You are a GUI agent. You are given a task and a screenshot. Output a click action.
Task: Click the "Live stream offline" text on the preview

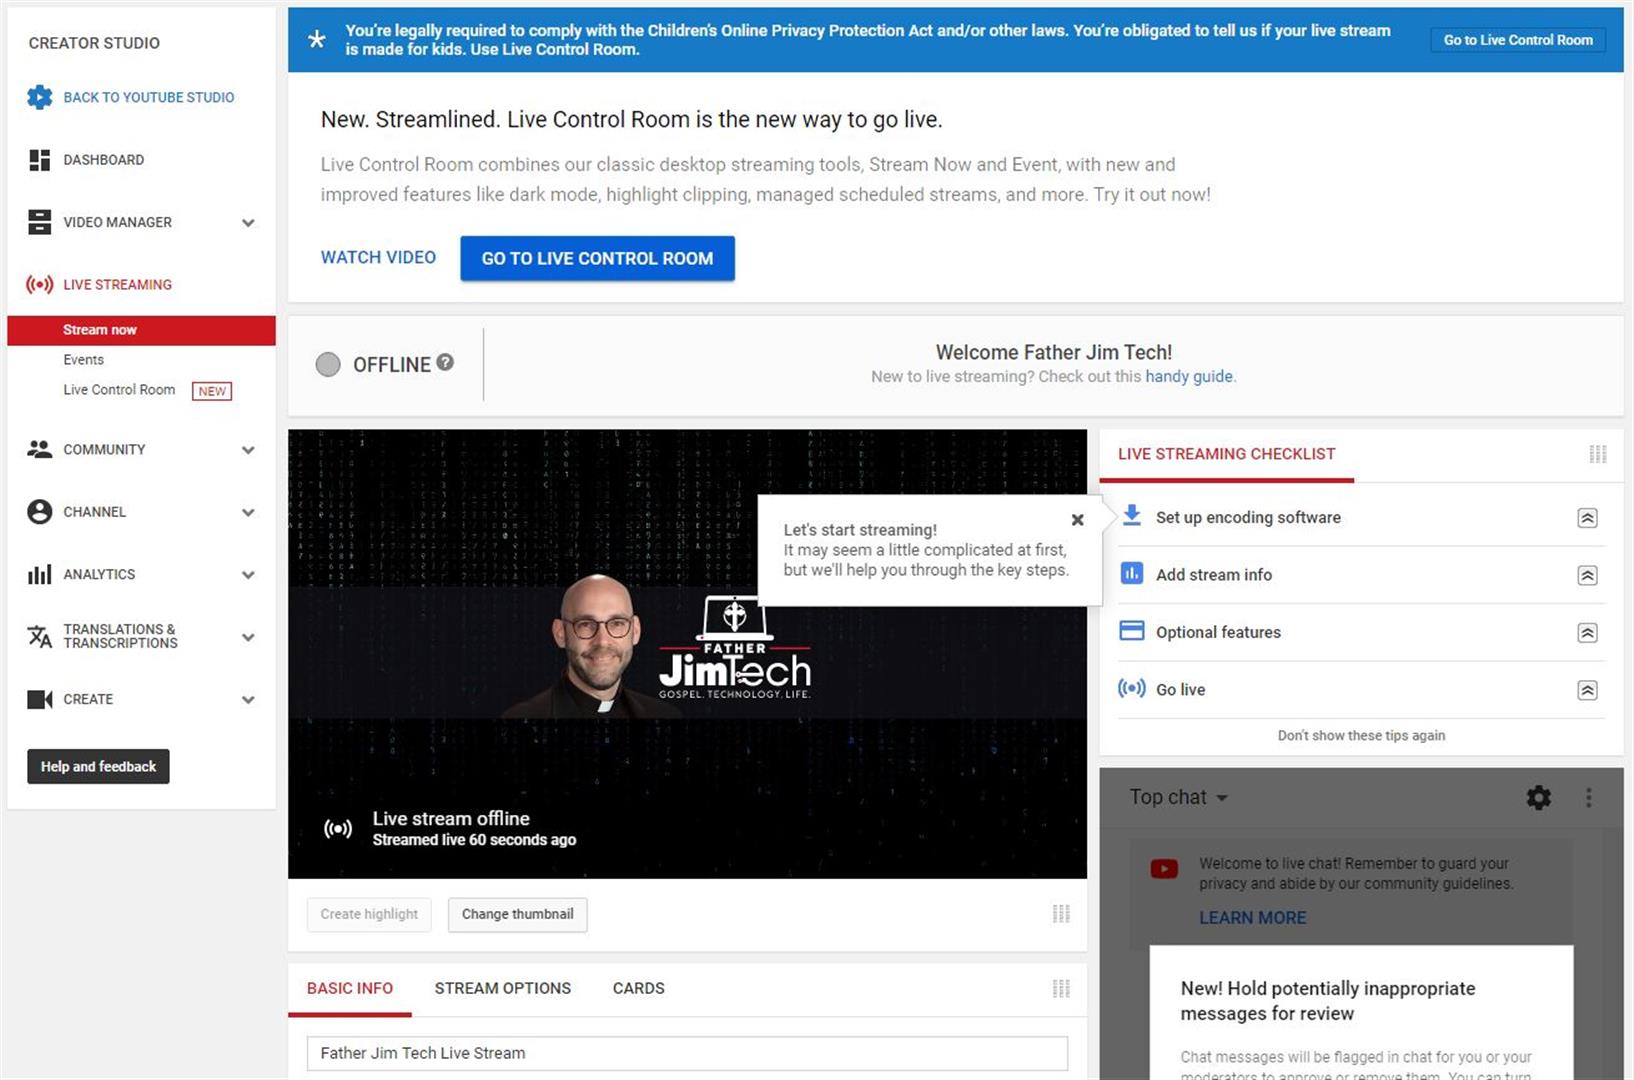coord(451,818)
